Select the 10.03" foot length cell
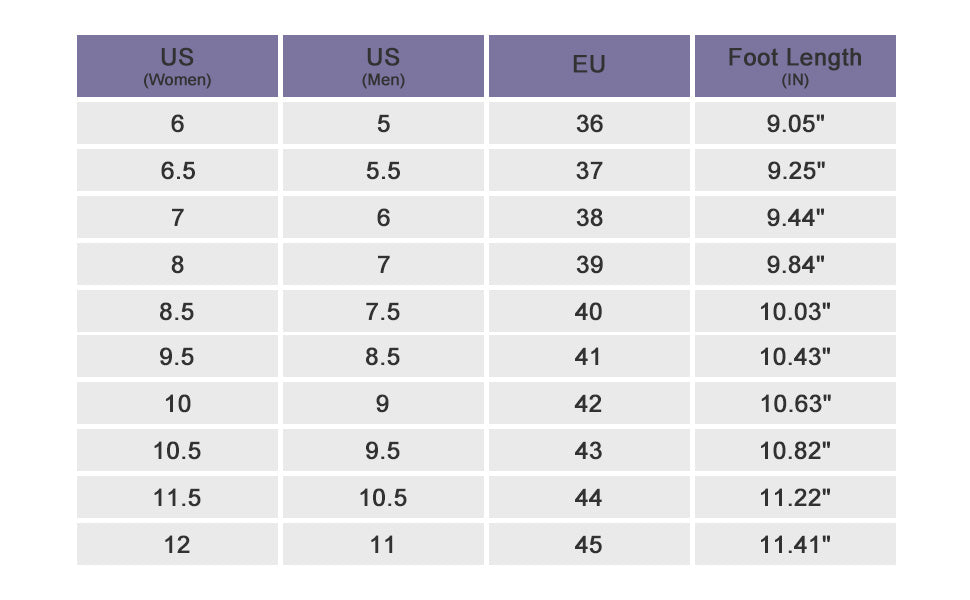 (x=795, y=311)
